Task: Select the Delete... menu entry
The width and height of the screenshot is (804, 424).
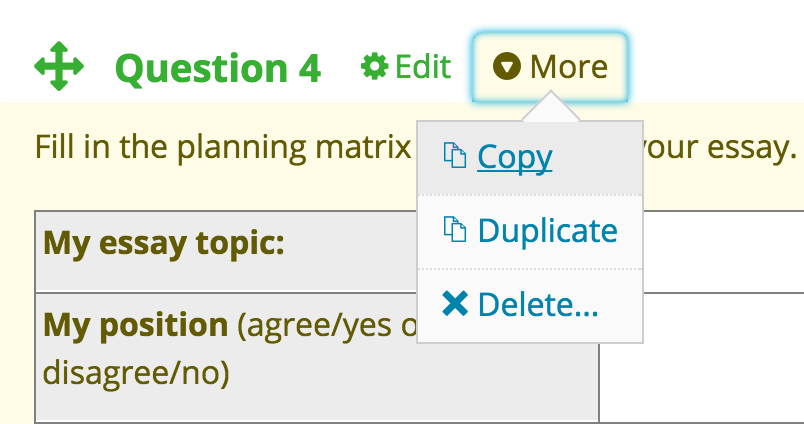Action: coord(530,305)
